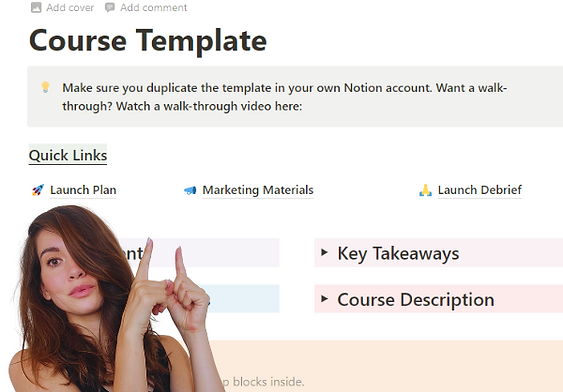Click the Add cover button label
This screenshot has width=563, height=392.
click(x=70, y=8)
